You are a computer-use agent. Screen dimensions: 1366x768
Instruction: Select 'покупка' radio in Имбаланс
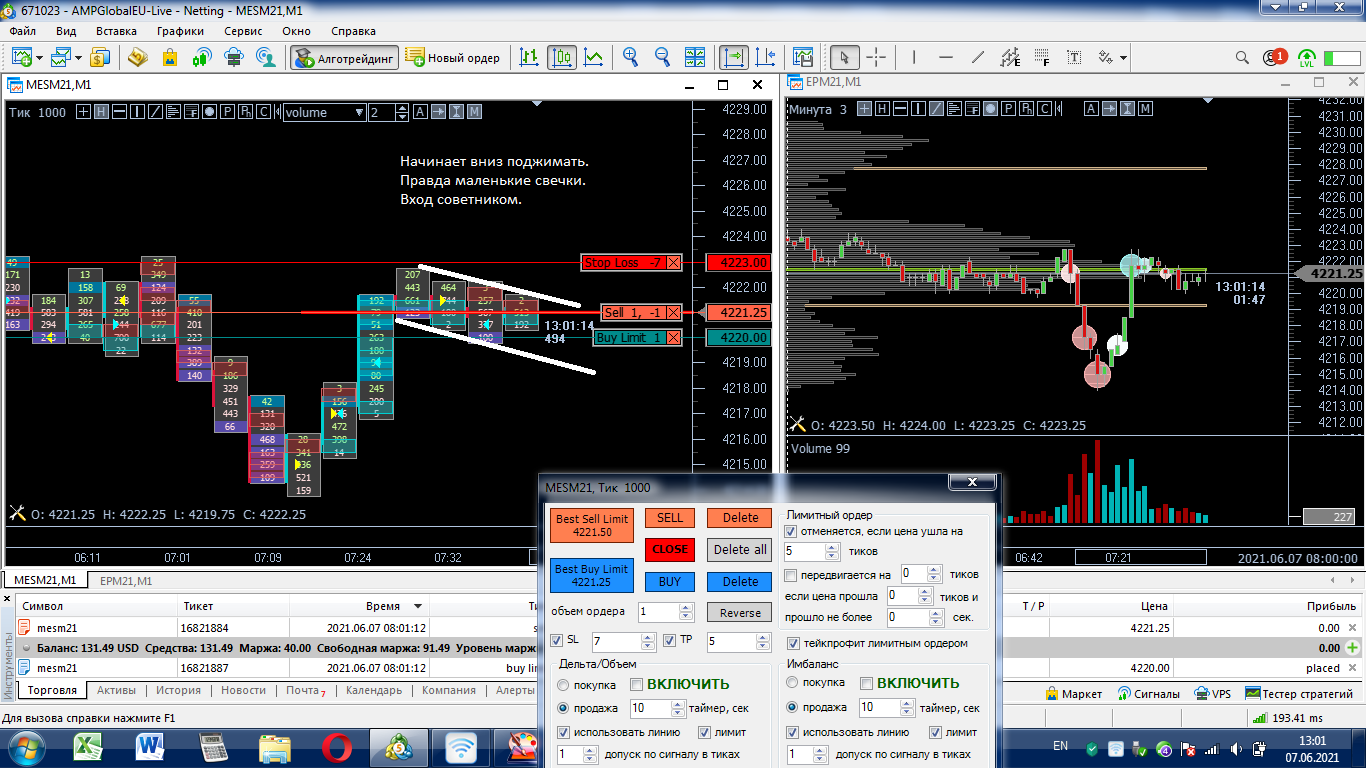(x=794, y=683)
